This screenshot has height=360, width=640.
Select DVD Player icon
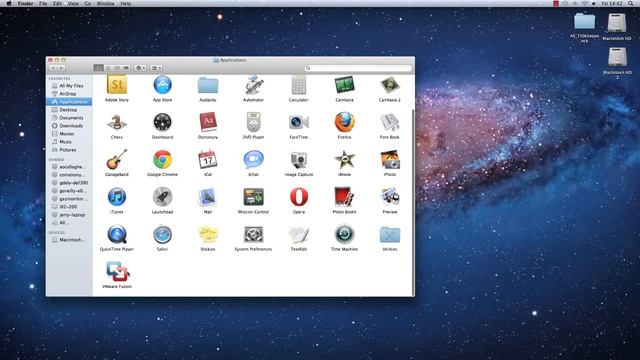[x=253, y=122]
